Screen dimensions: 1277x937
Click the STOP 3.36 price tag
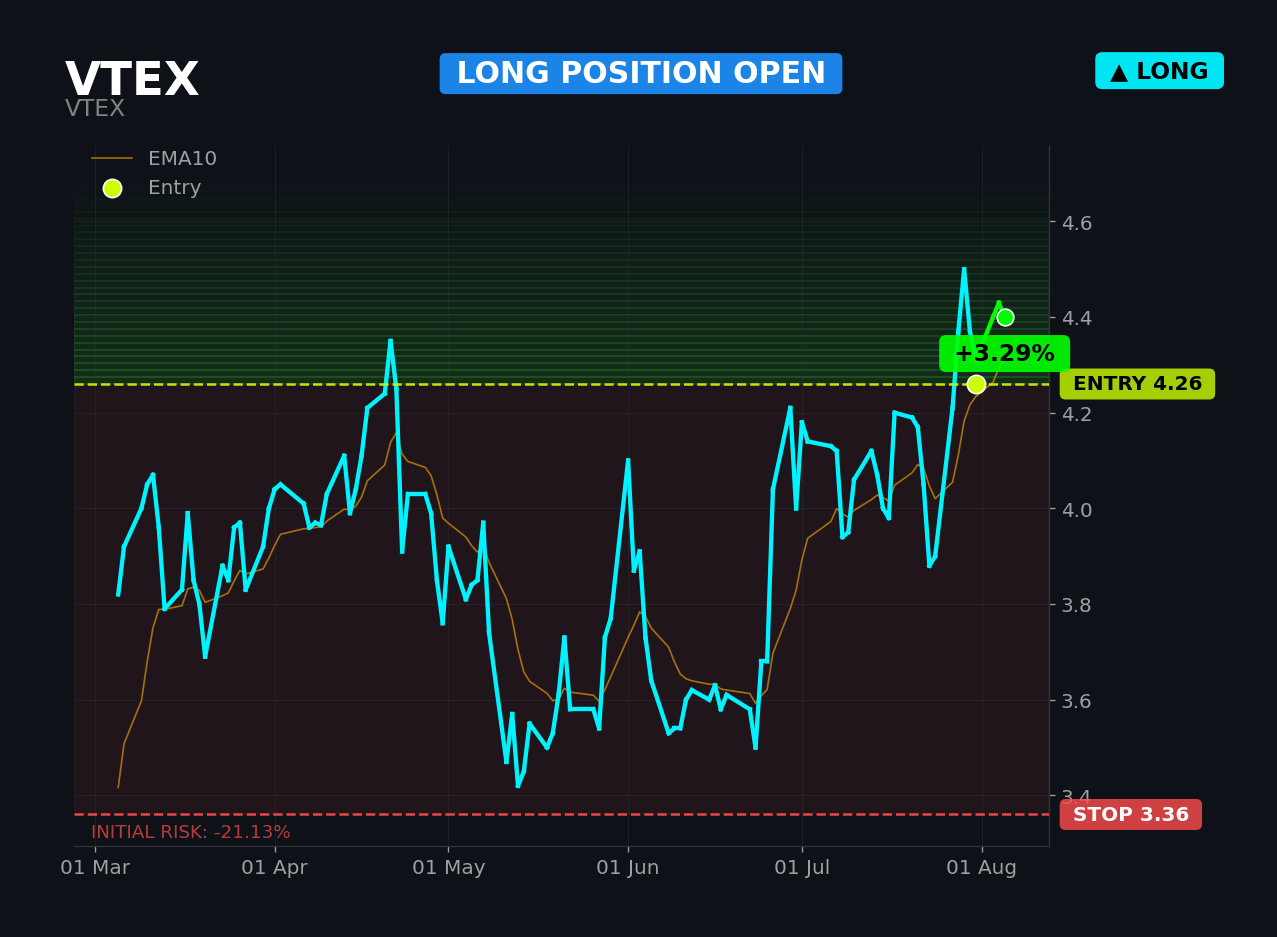(1131, 815)
